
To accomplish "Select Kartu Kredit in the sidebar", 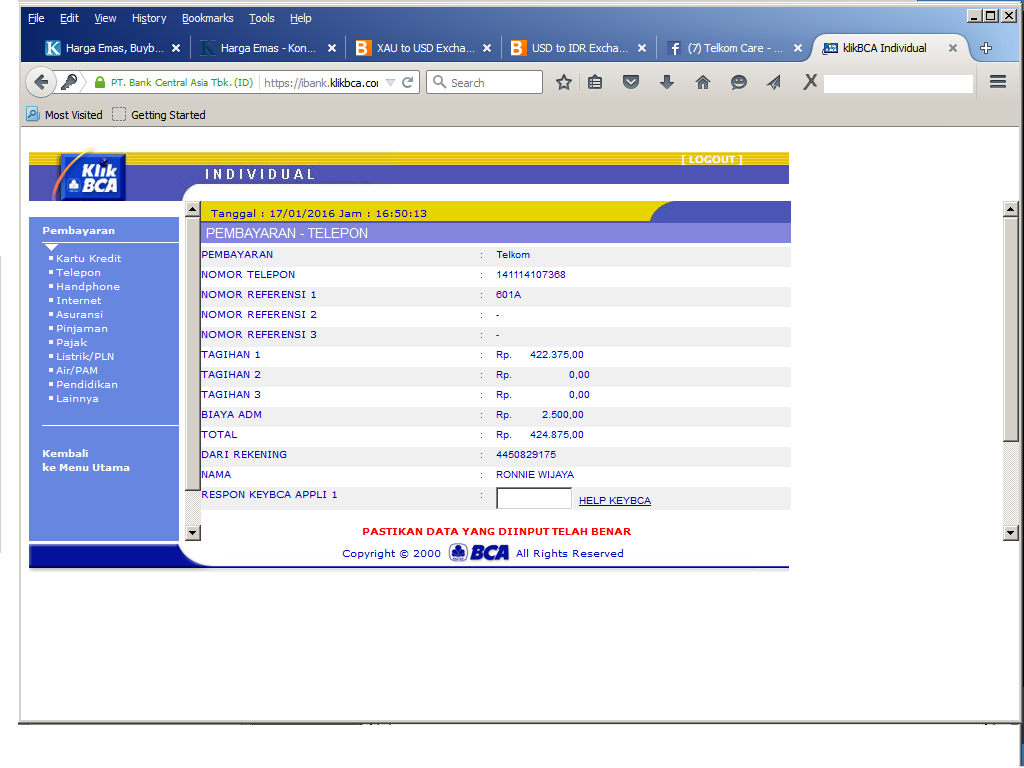I will (x=88, y=259).
